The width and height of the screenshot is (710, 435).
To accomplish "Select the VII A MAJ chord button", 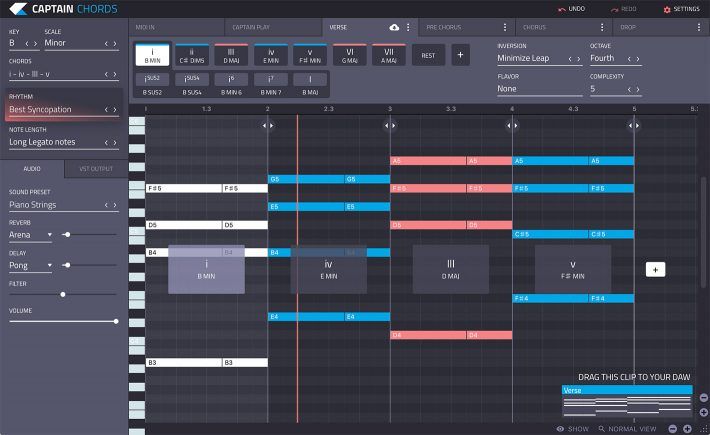I will (389, 55).
